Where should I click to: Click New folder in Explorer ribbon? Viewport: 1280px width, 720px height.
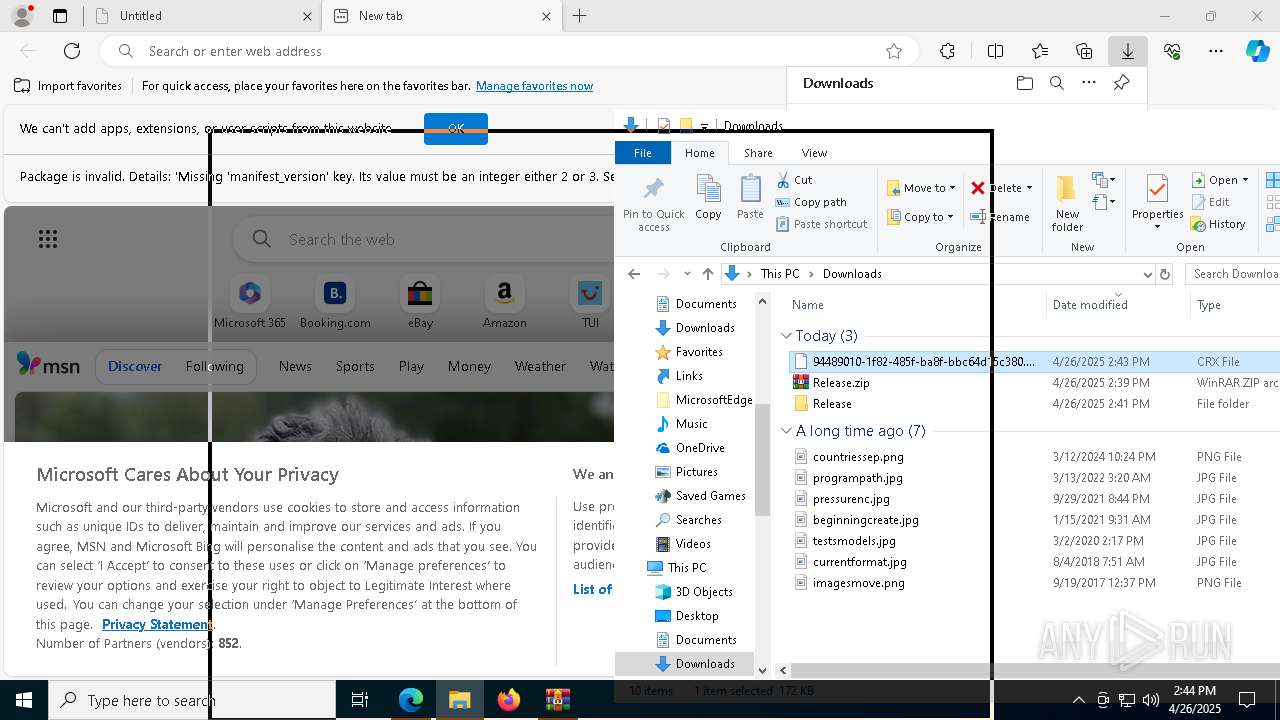[x=1067, y=204]
